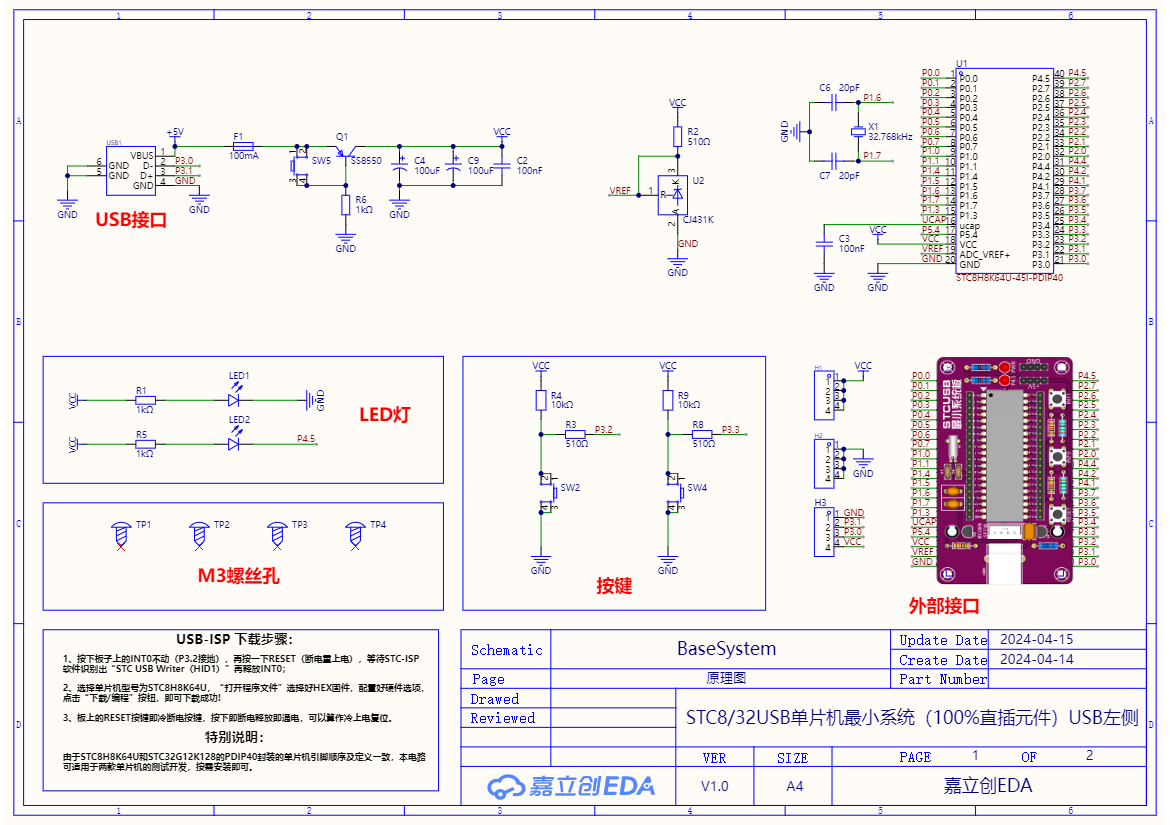
Task: Click the '+5V' power label
Action: click(x=175, y=132)
